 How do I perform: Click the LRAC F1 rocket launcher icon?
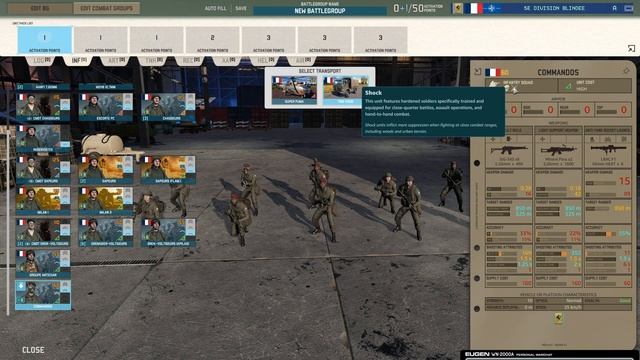[x=608, y=149]
